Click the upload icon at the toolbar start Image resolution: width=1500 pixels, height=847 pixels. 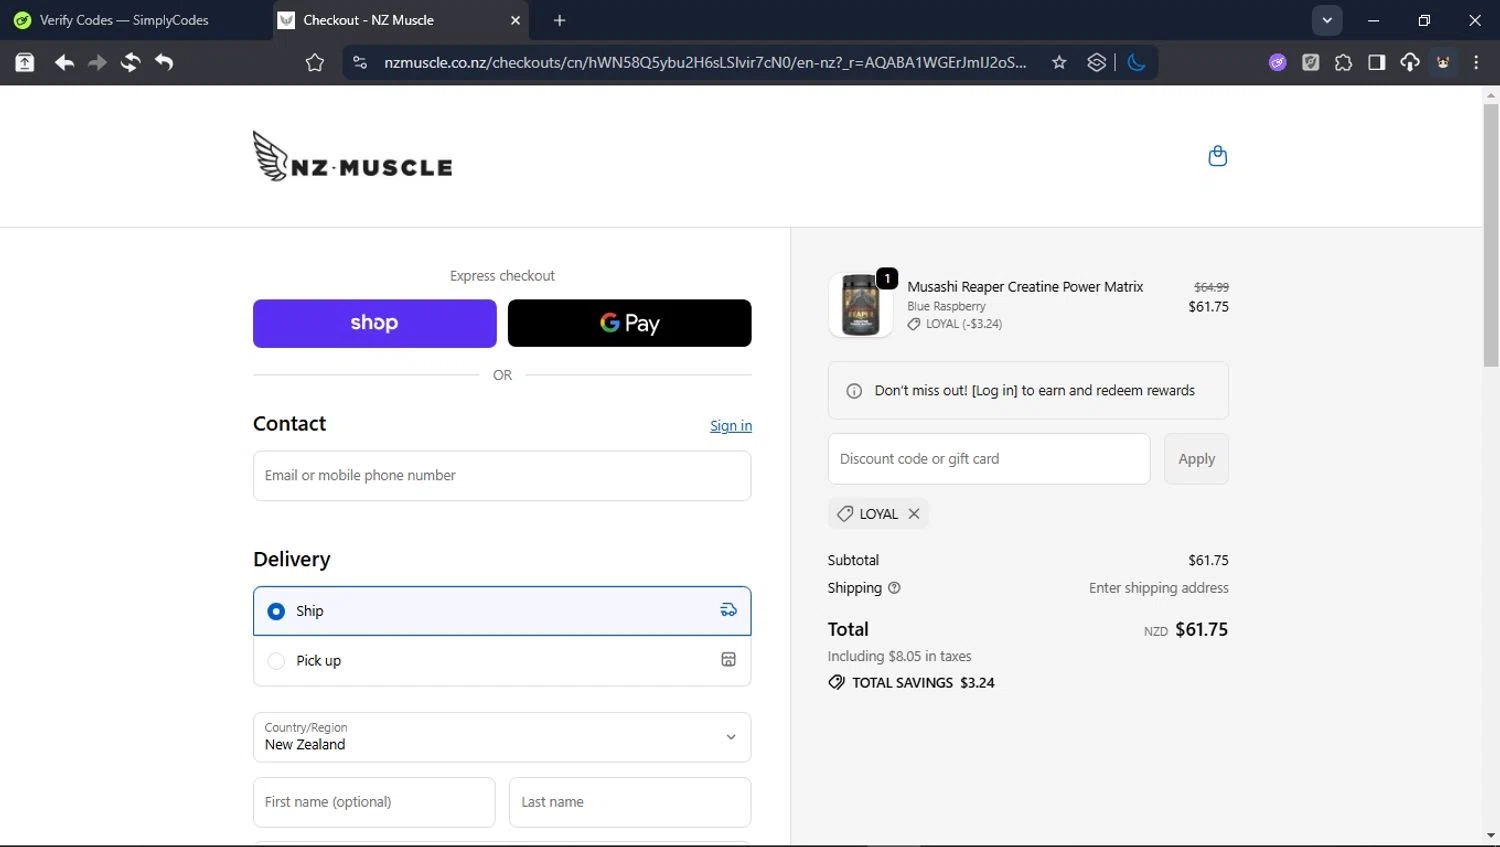click(25, 62)
